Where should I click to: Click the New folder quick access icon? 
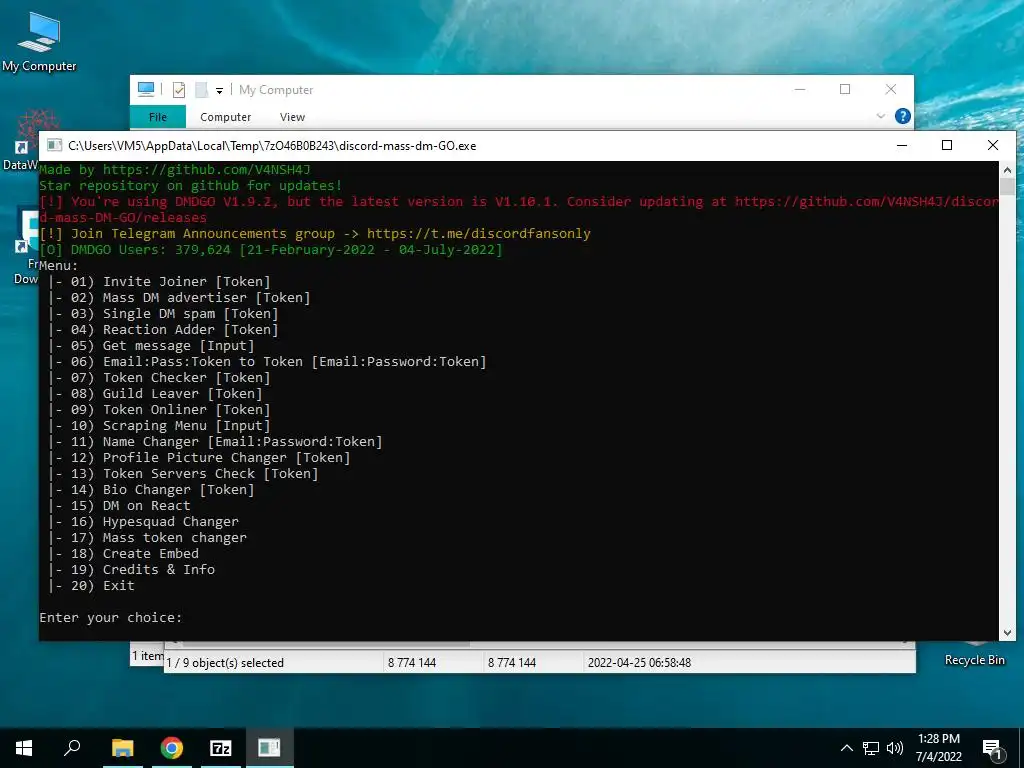coord(202,89)
